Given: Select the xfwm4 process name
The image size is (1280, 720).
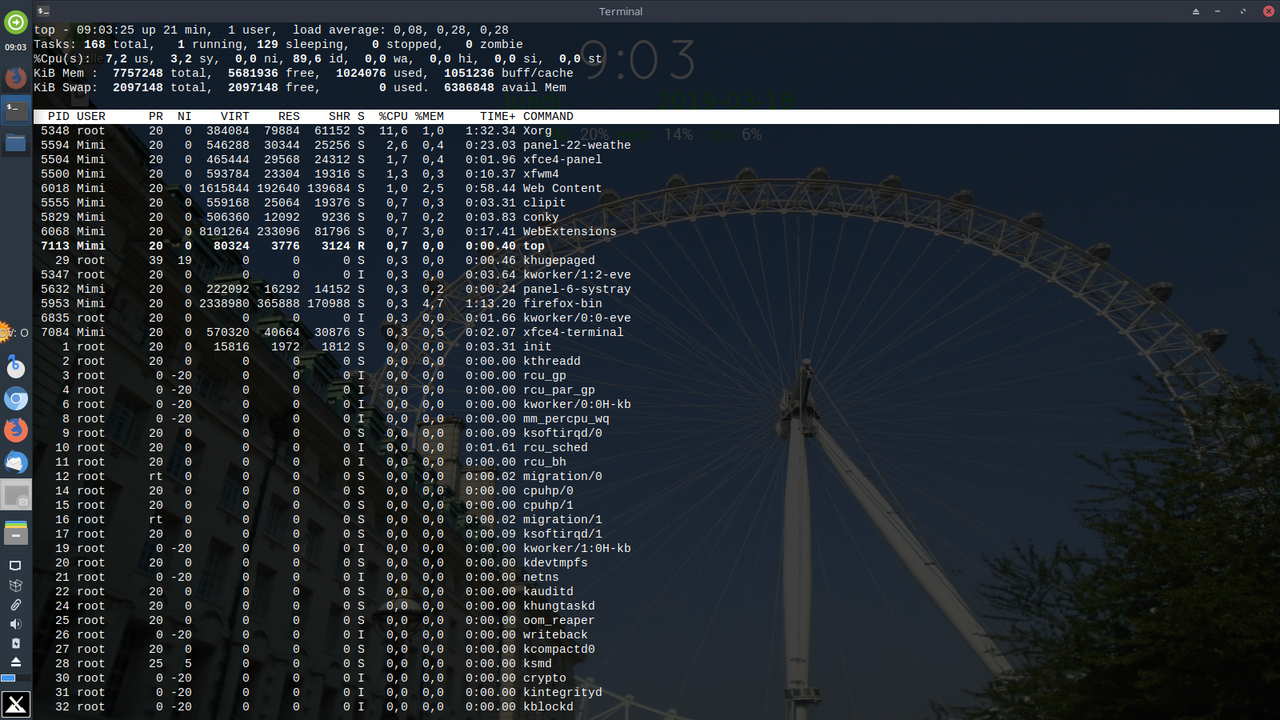Looking at the screenshot, I should (x=541, y=174).
